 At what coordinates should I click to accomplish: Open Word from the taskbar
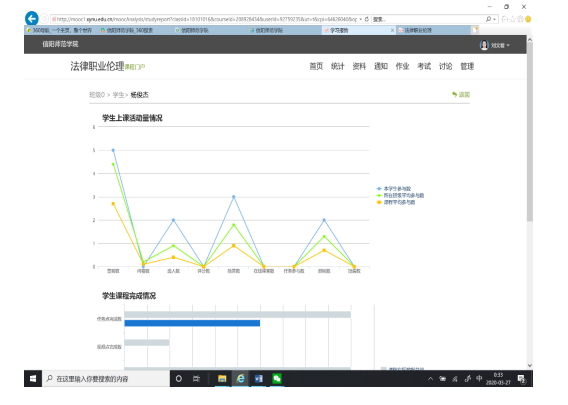click(259, 379)
